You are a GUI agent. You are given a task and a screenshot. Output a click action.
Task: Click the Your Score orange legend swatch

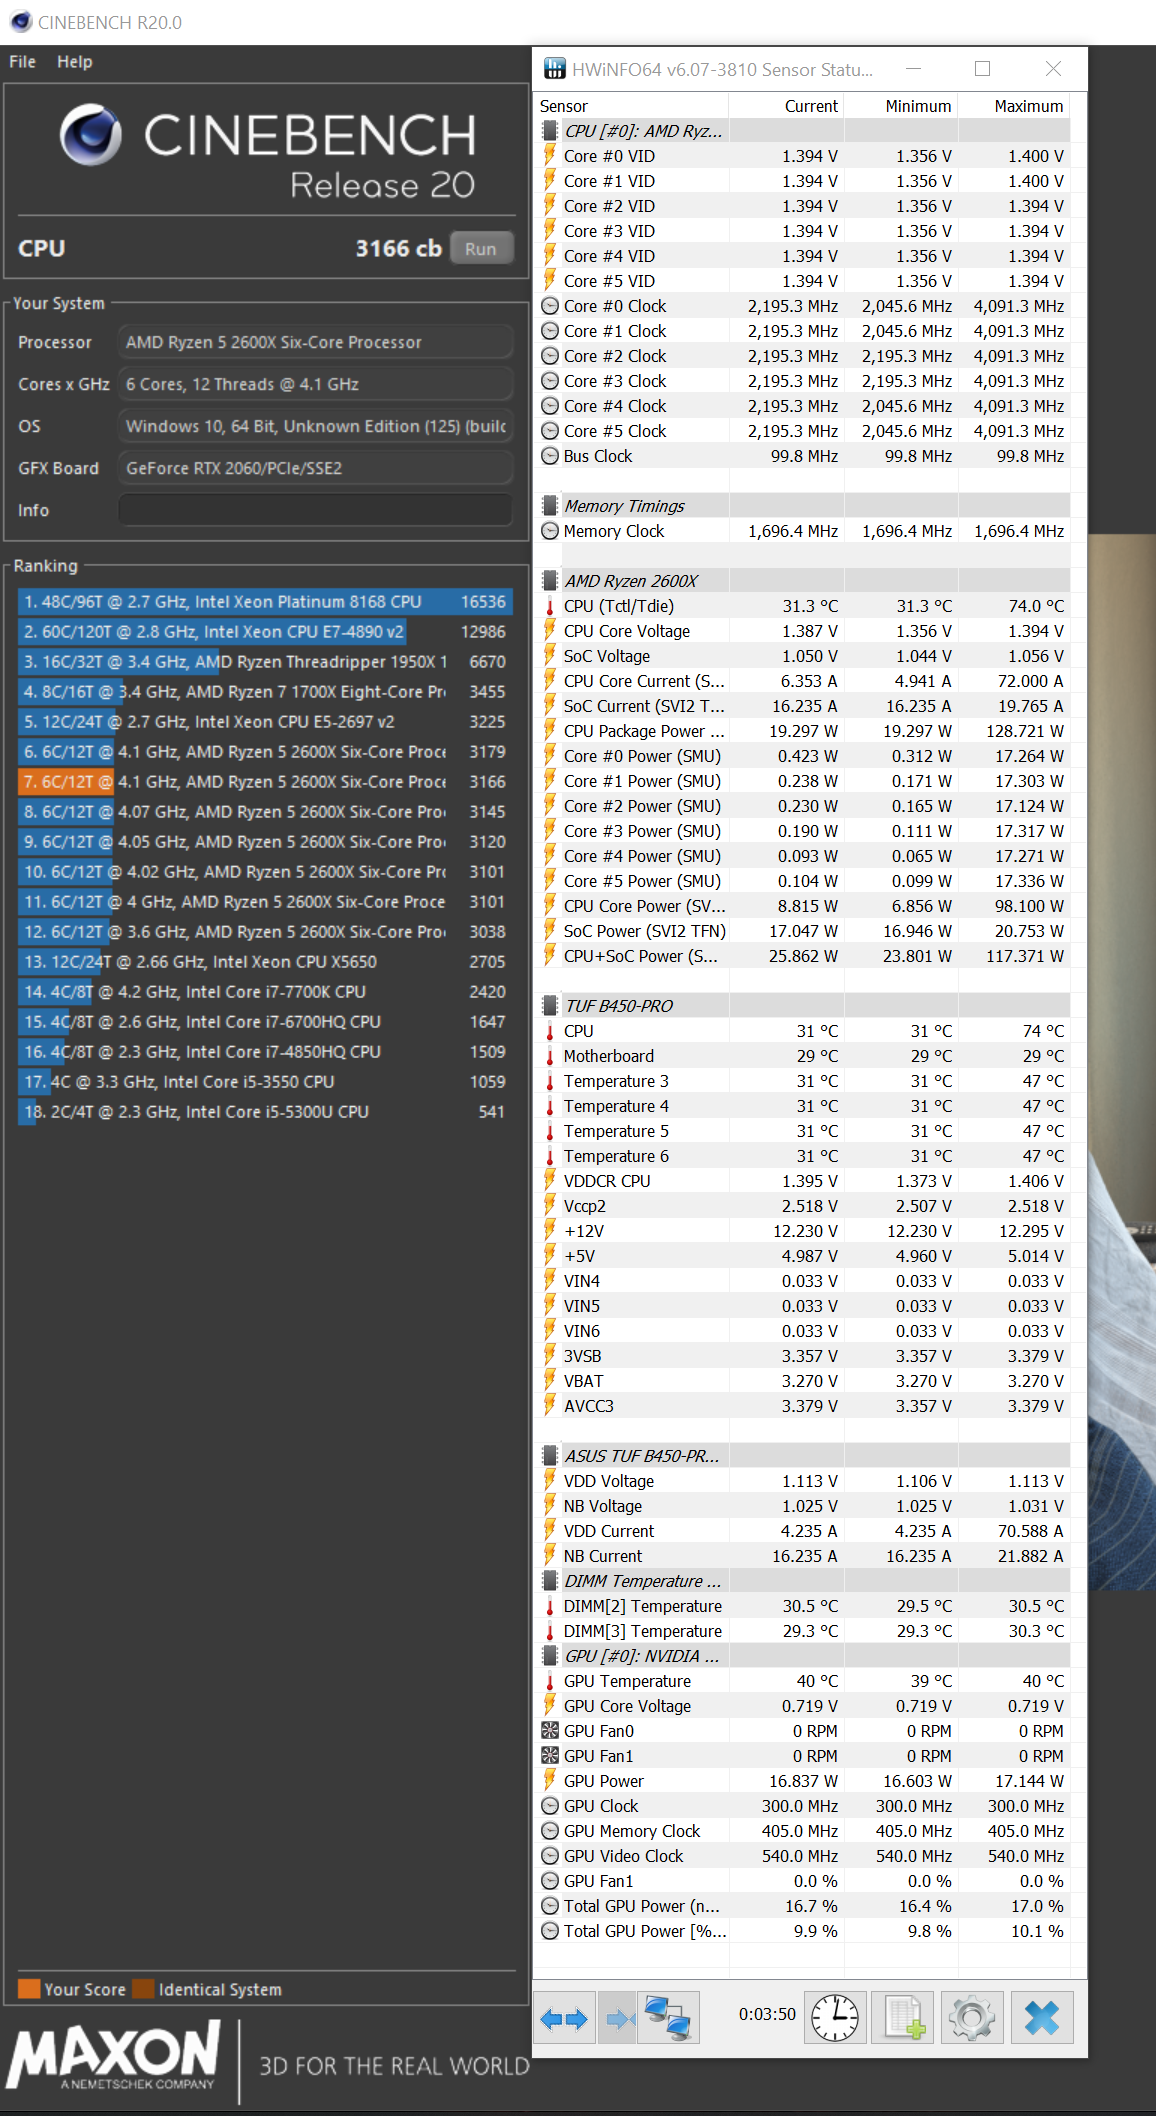point(29,1988)
